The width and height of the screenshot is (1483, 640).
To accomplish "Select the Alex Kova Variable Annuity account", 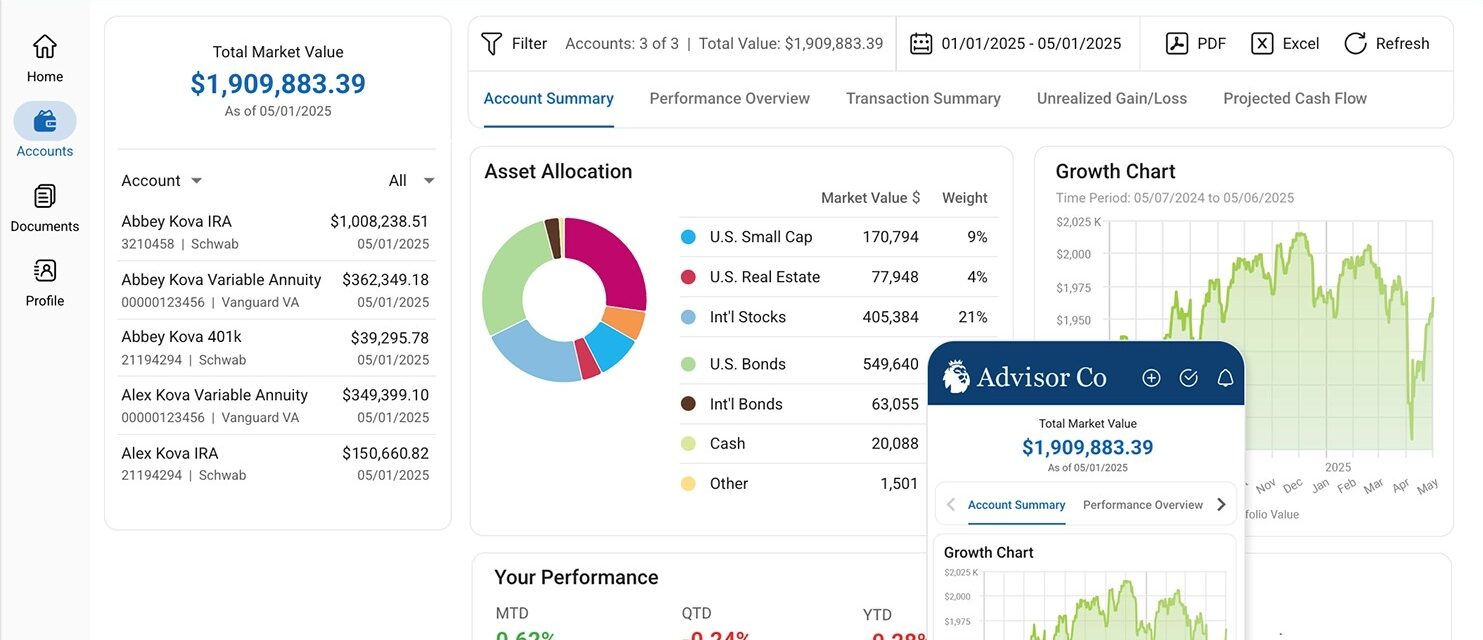I will (275, 405).
